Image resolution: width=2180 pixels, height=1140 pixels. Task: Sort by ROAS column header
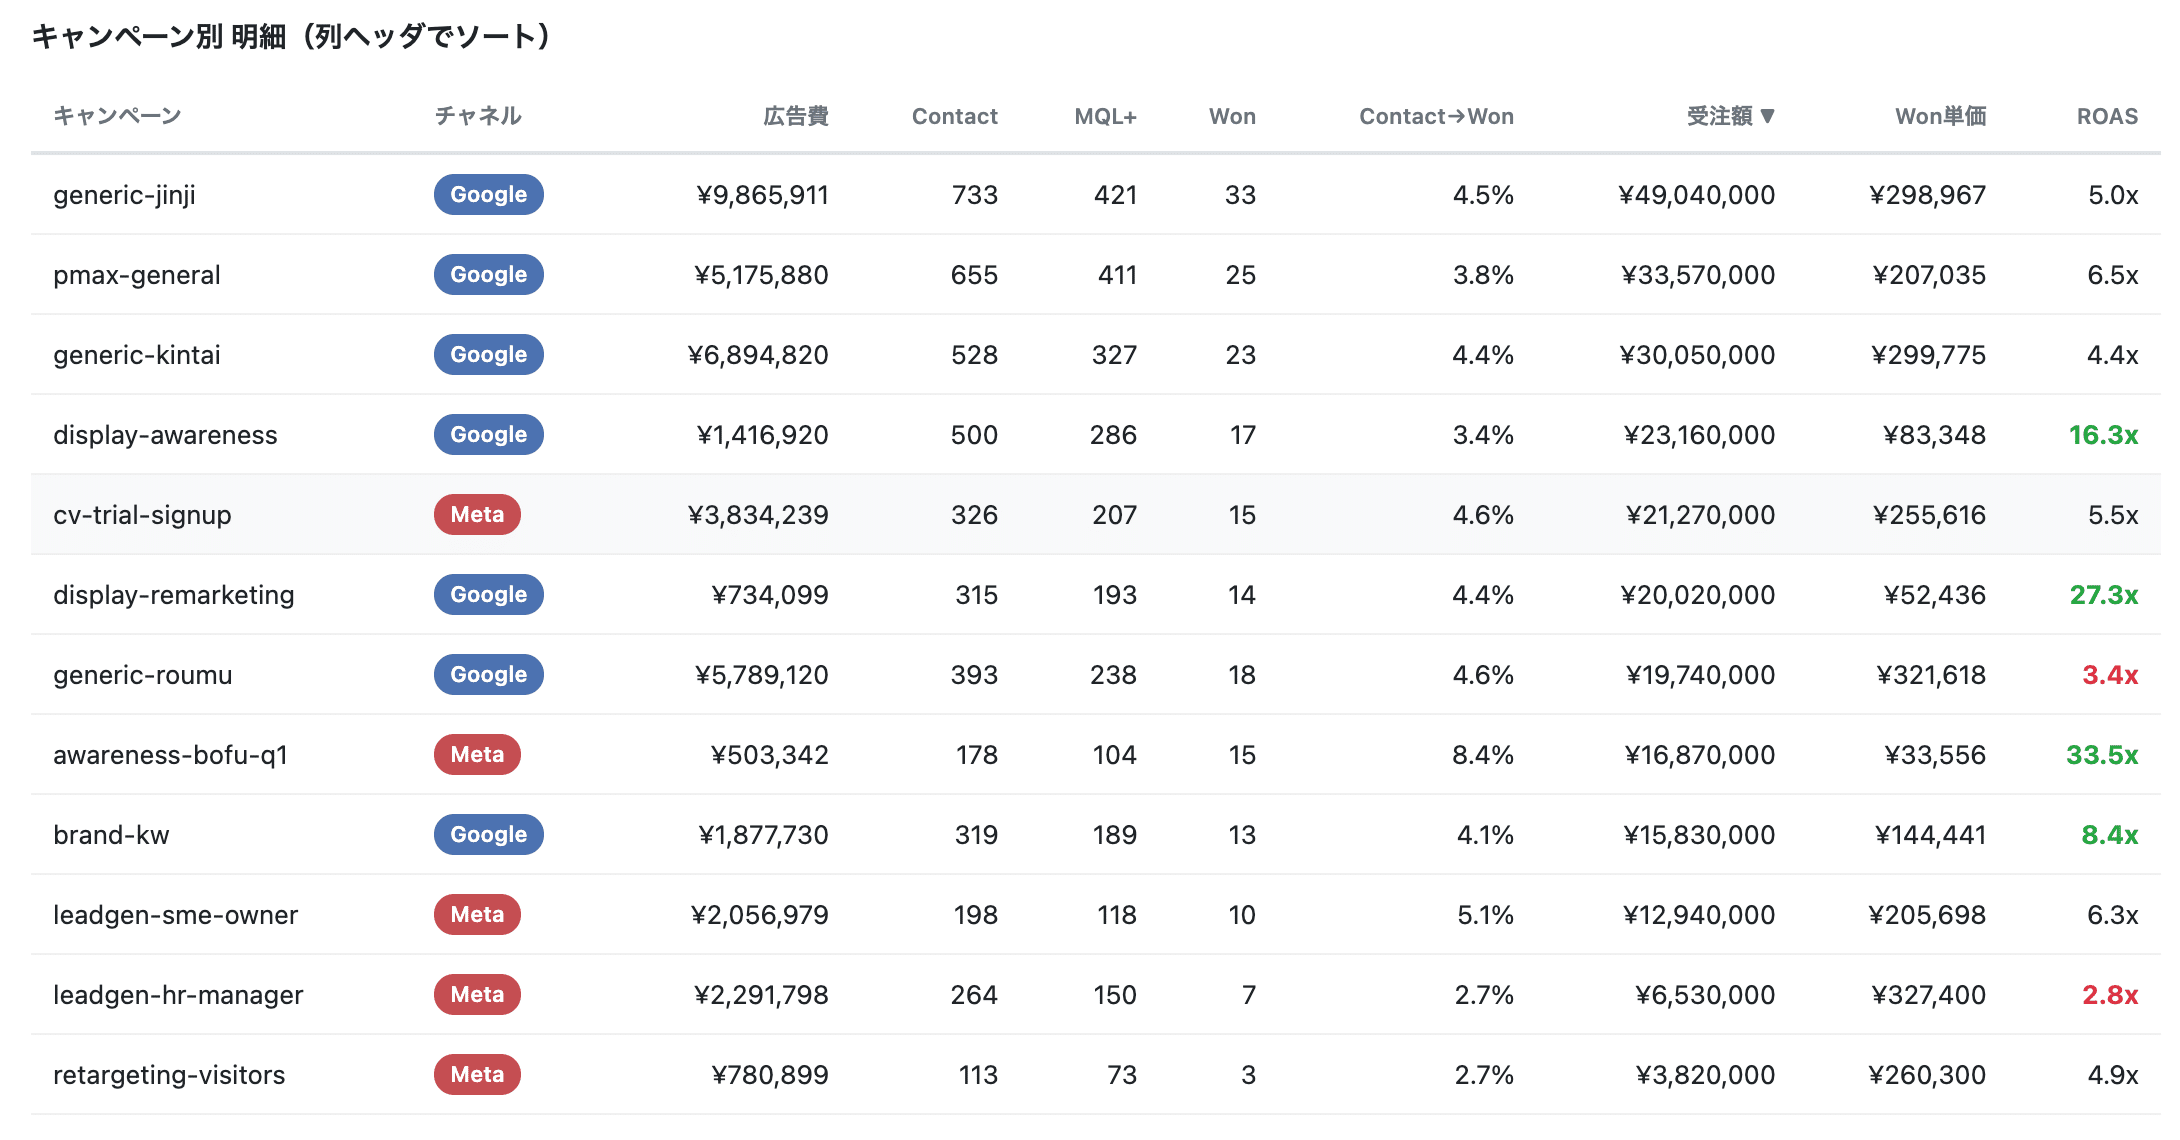pos(2108,116)
